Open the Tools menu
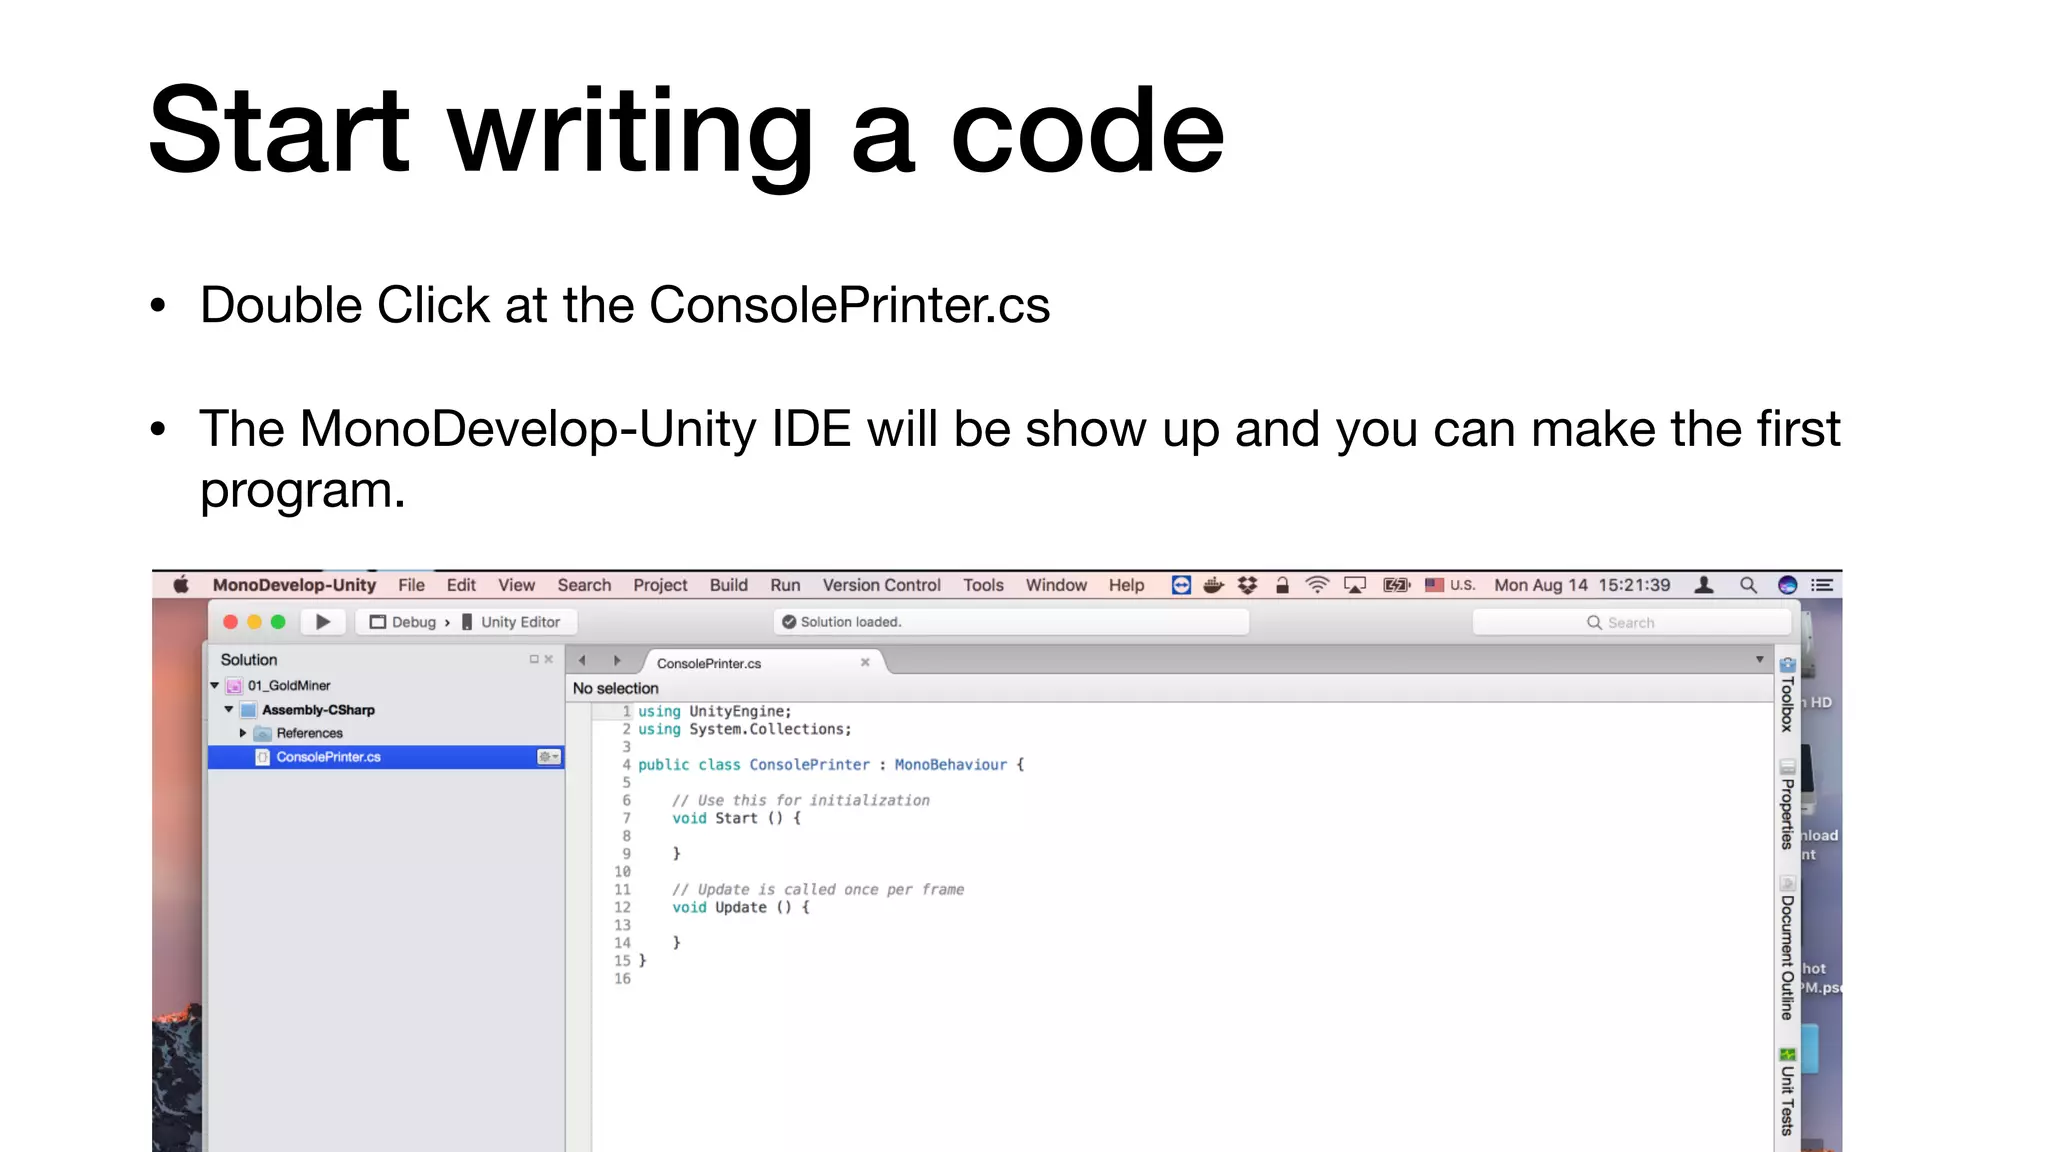 tap(983, 585)
